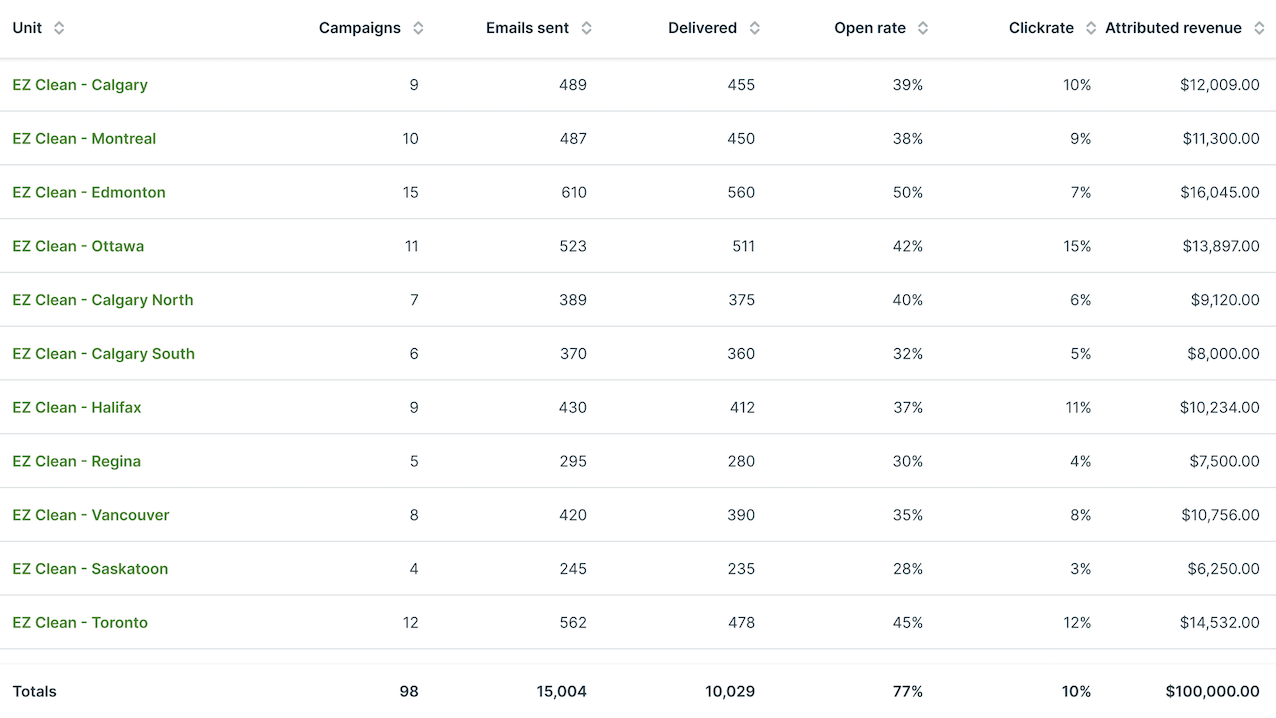The height and width of the screenshot is (718, 1276).
Task: Sort by Delivered using its arrow icon
Action: [754, 28]
